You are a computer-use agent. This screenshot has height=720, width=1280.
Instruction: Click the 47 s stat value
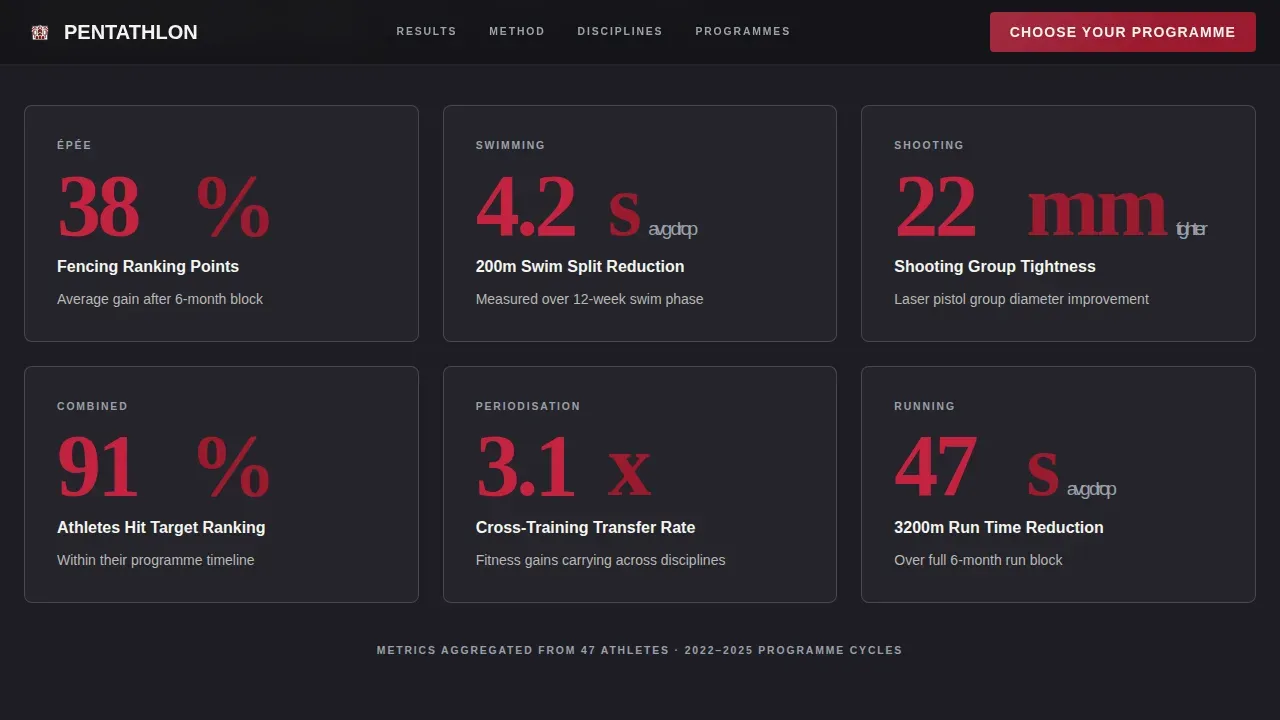pyautogui.click(x=977, y=468)
